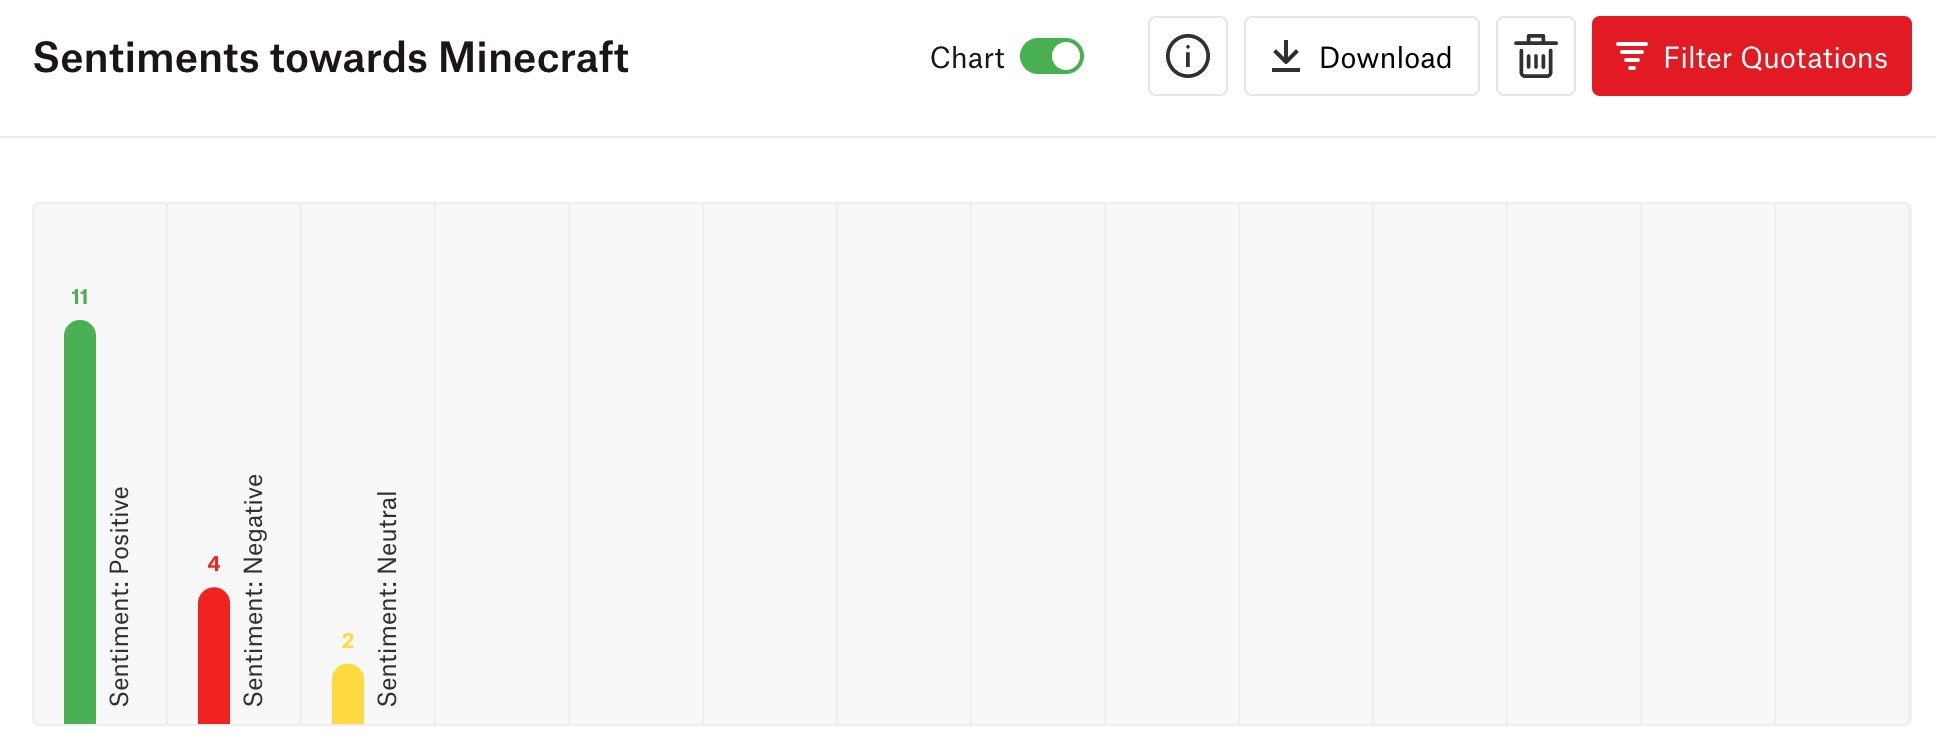Click the Sentiment: Neutral label
Viewport: 1936px width, 752px height.
click(x=387, y=598)
